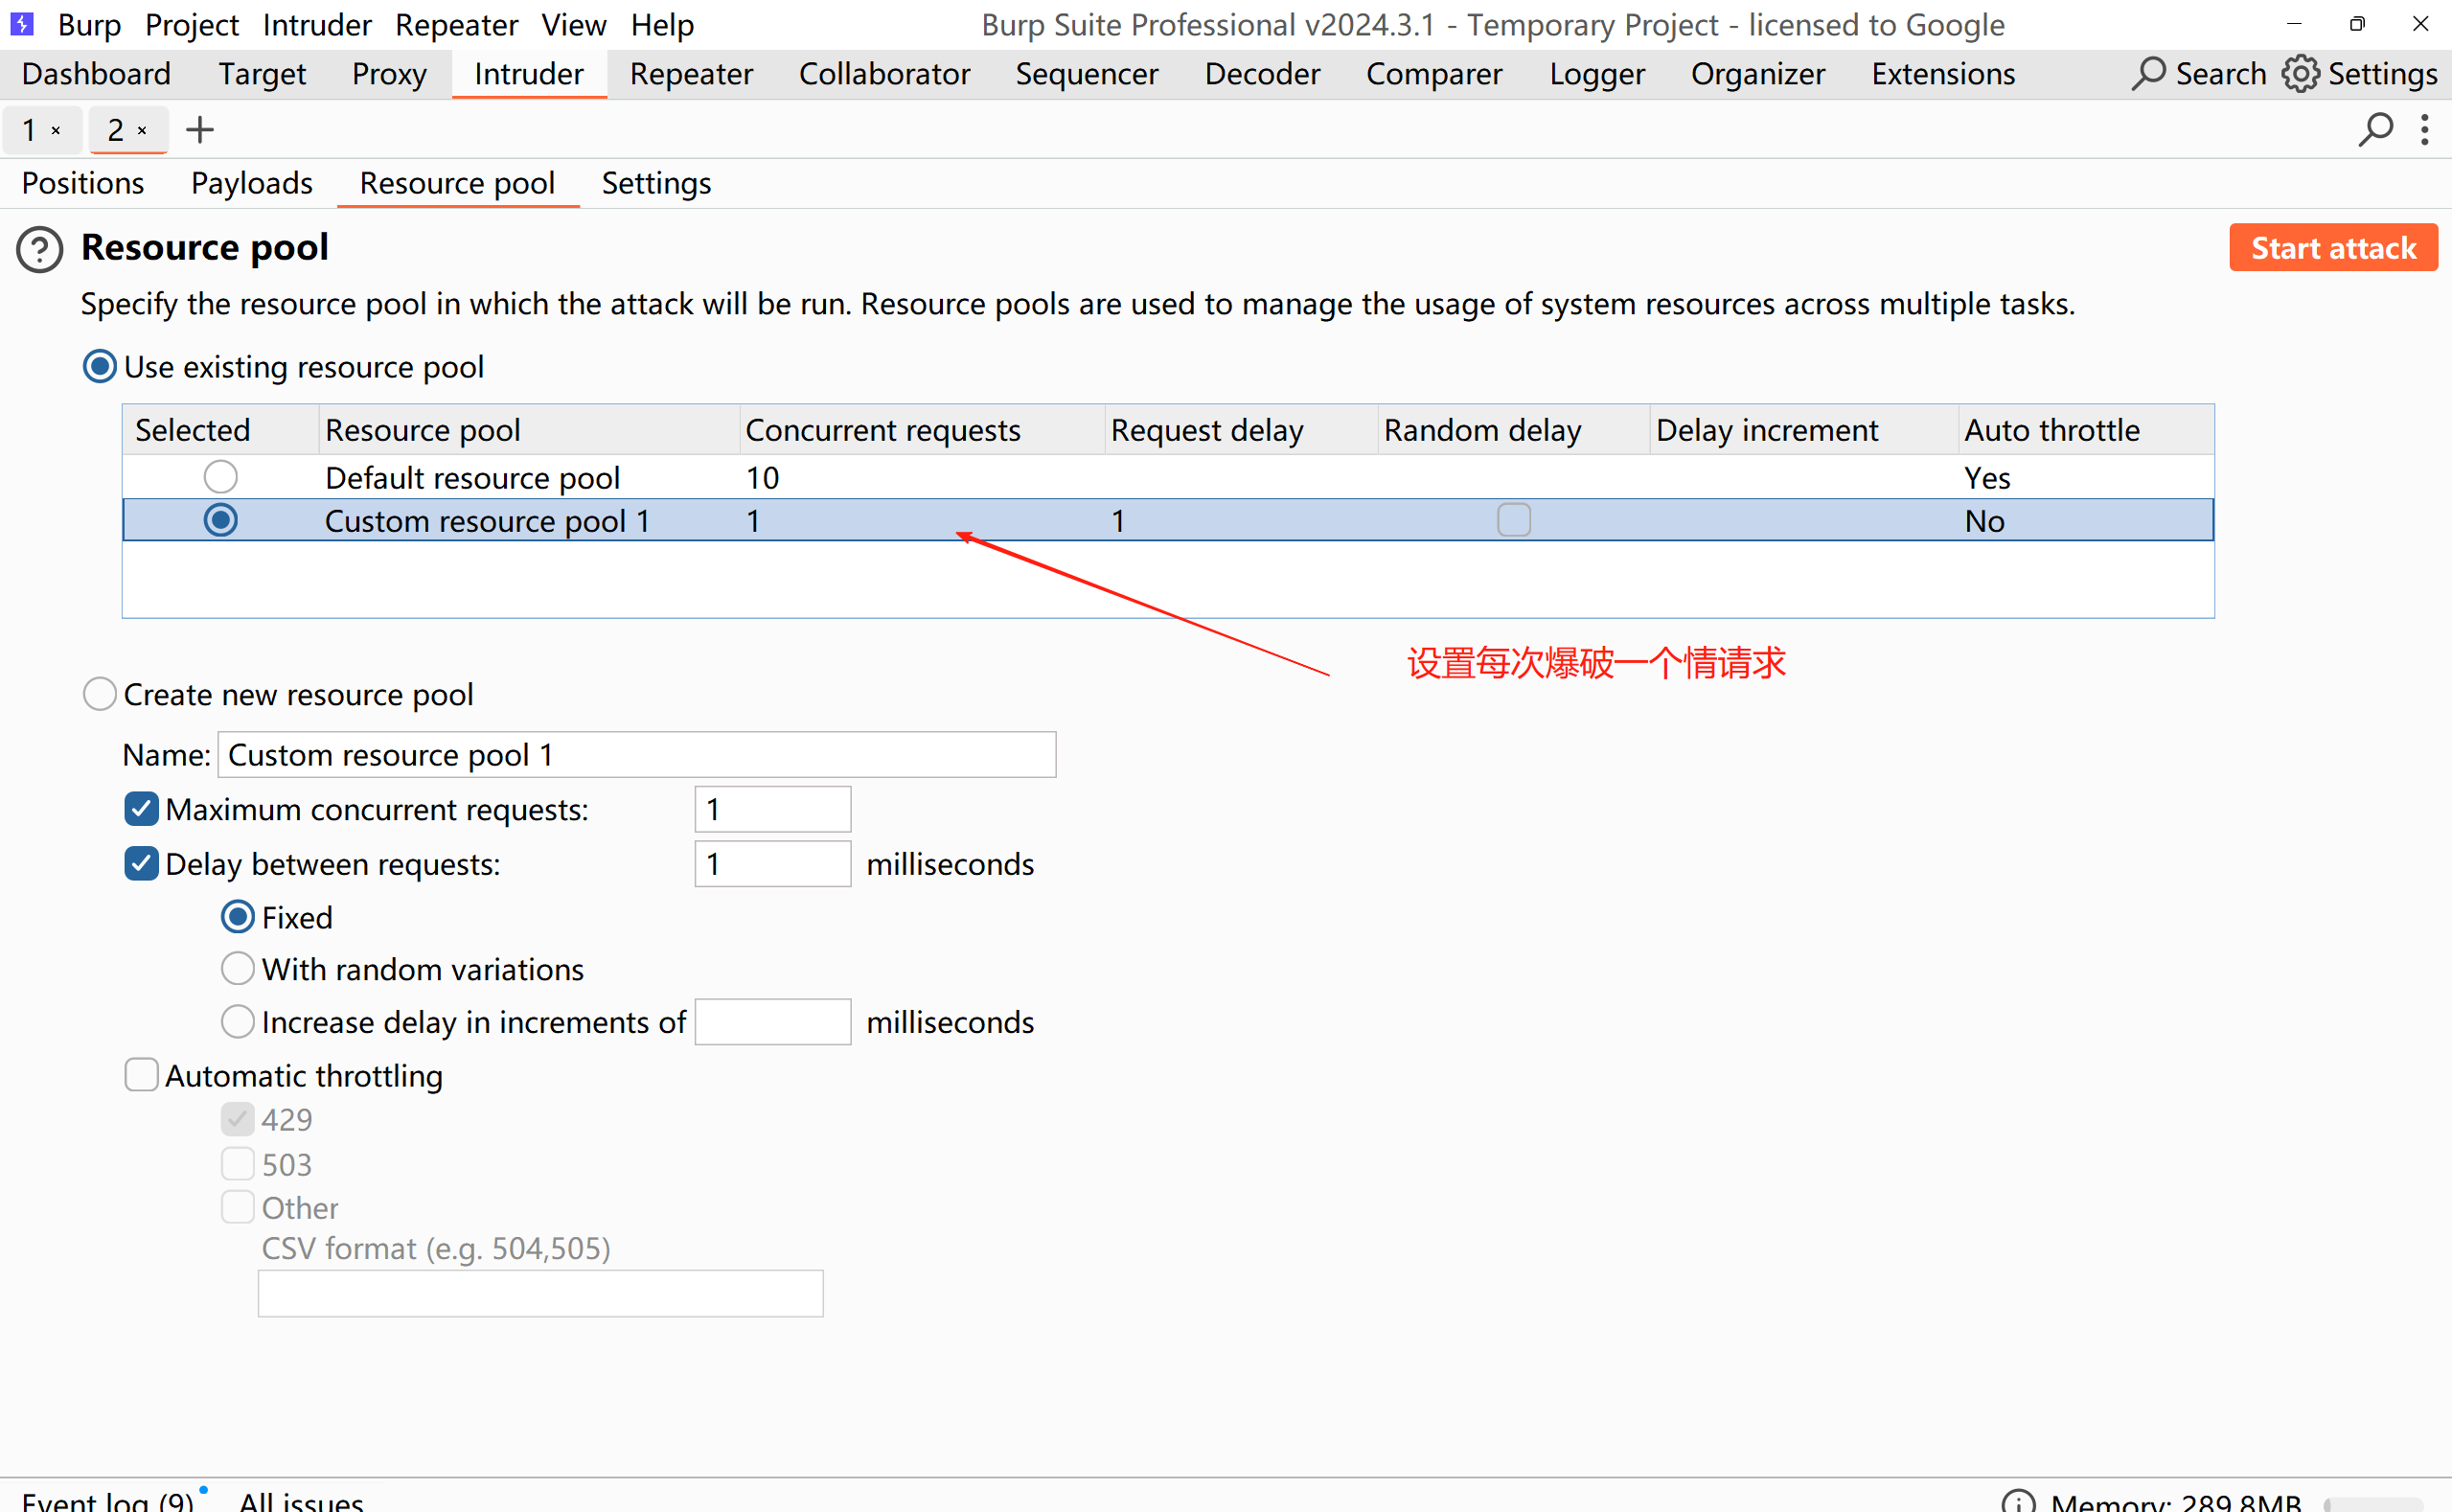2452x1512 pixels.
Task: Click the Intruder tab search magnifier
Action: point(2375,130)
